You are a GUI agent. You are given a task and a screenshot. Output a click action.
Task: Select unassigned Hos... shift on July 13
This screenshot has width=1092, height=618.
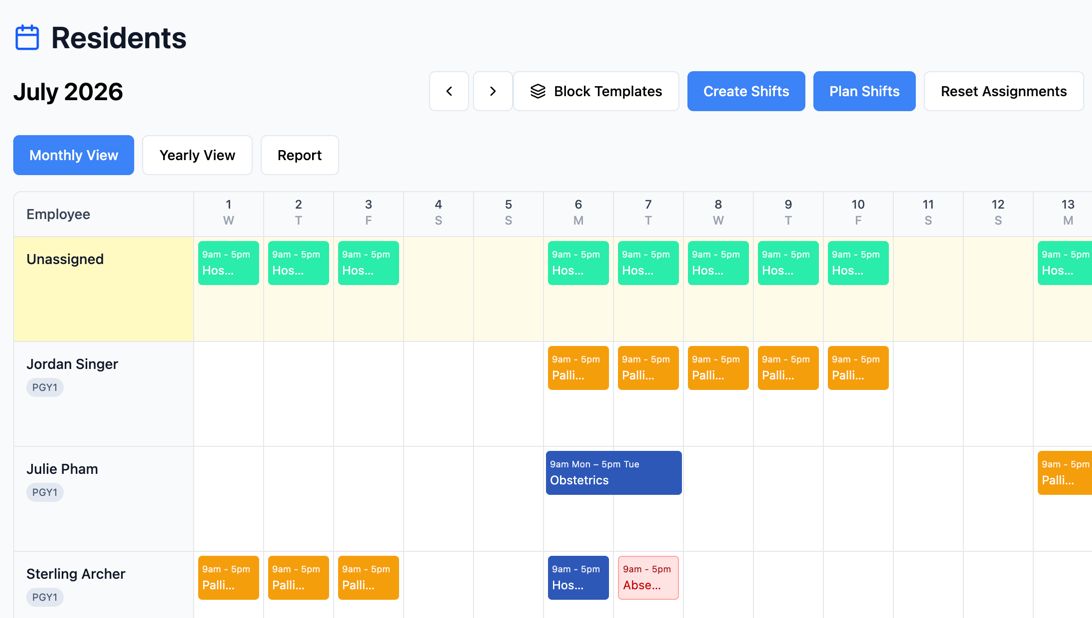(1065, 263)
